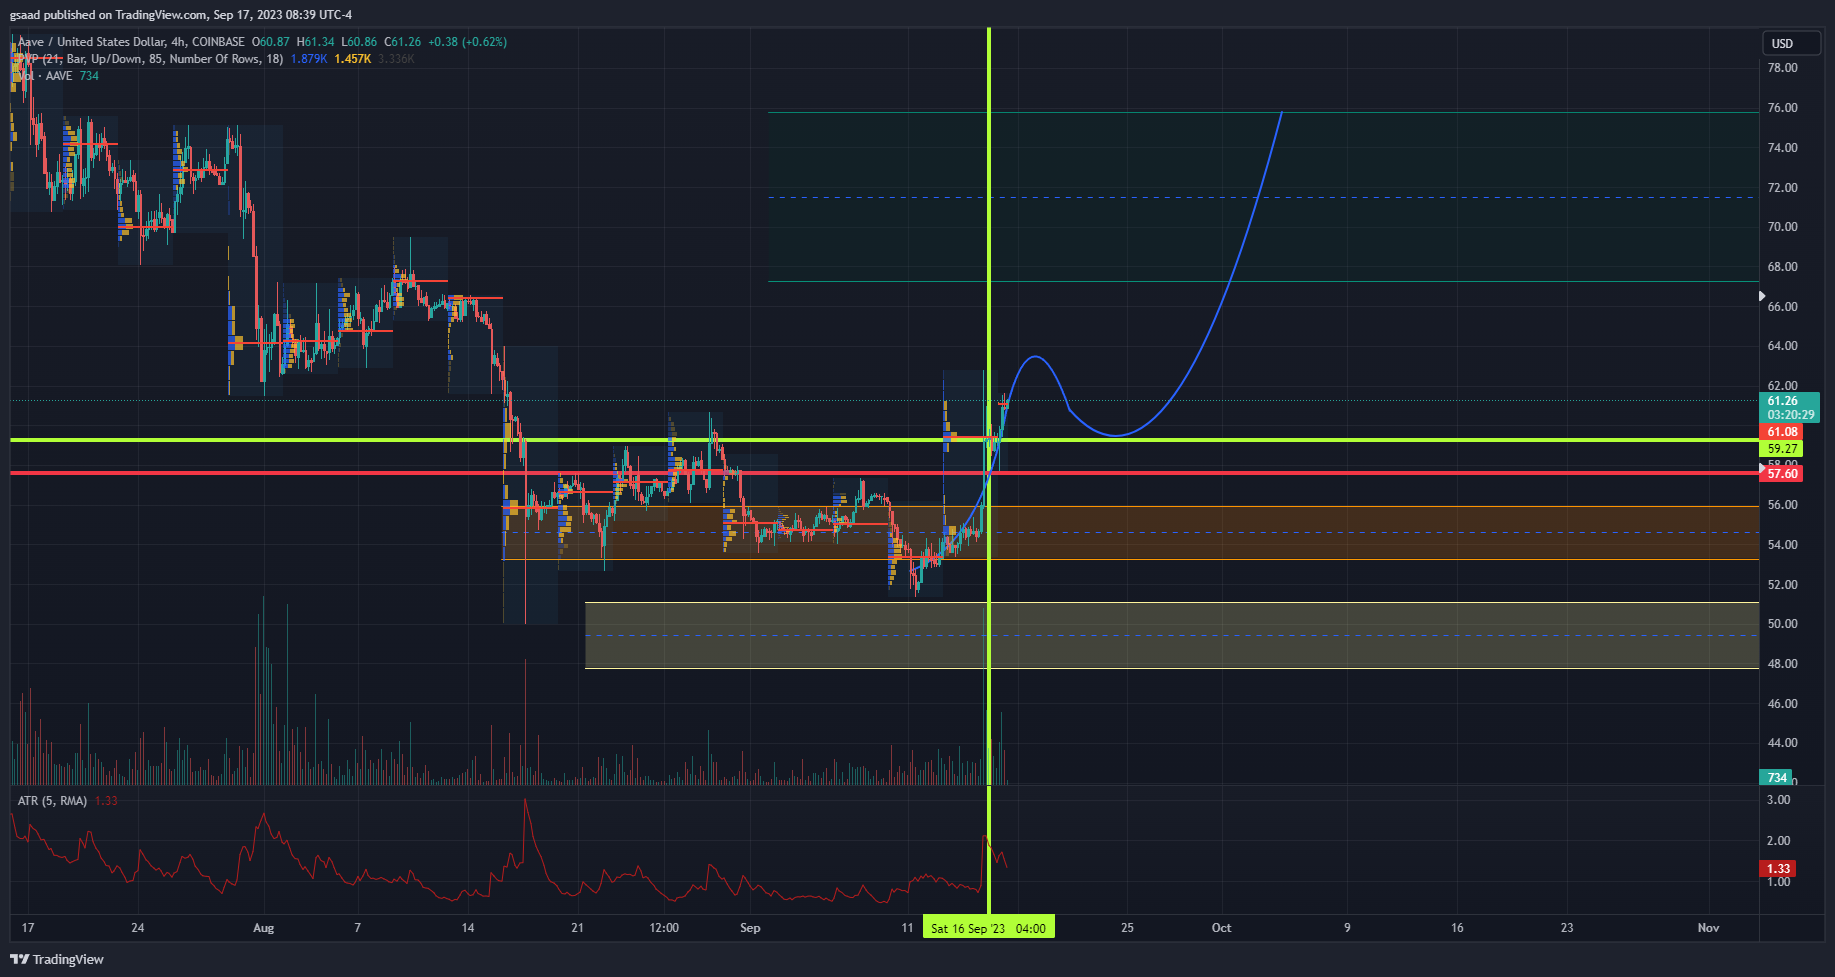Click the 12:00 label on the time axis
The image size is (1835, 977).
[664, 928]
